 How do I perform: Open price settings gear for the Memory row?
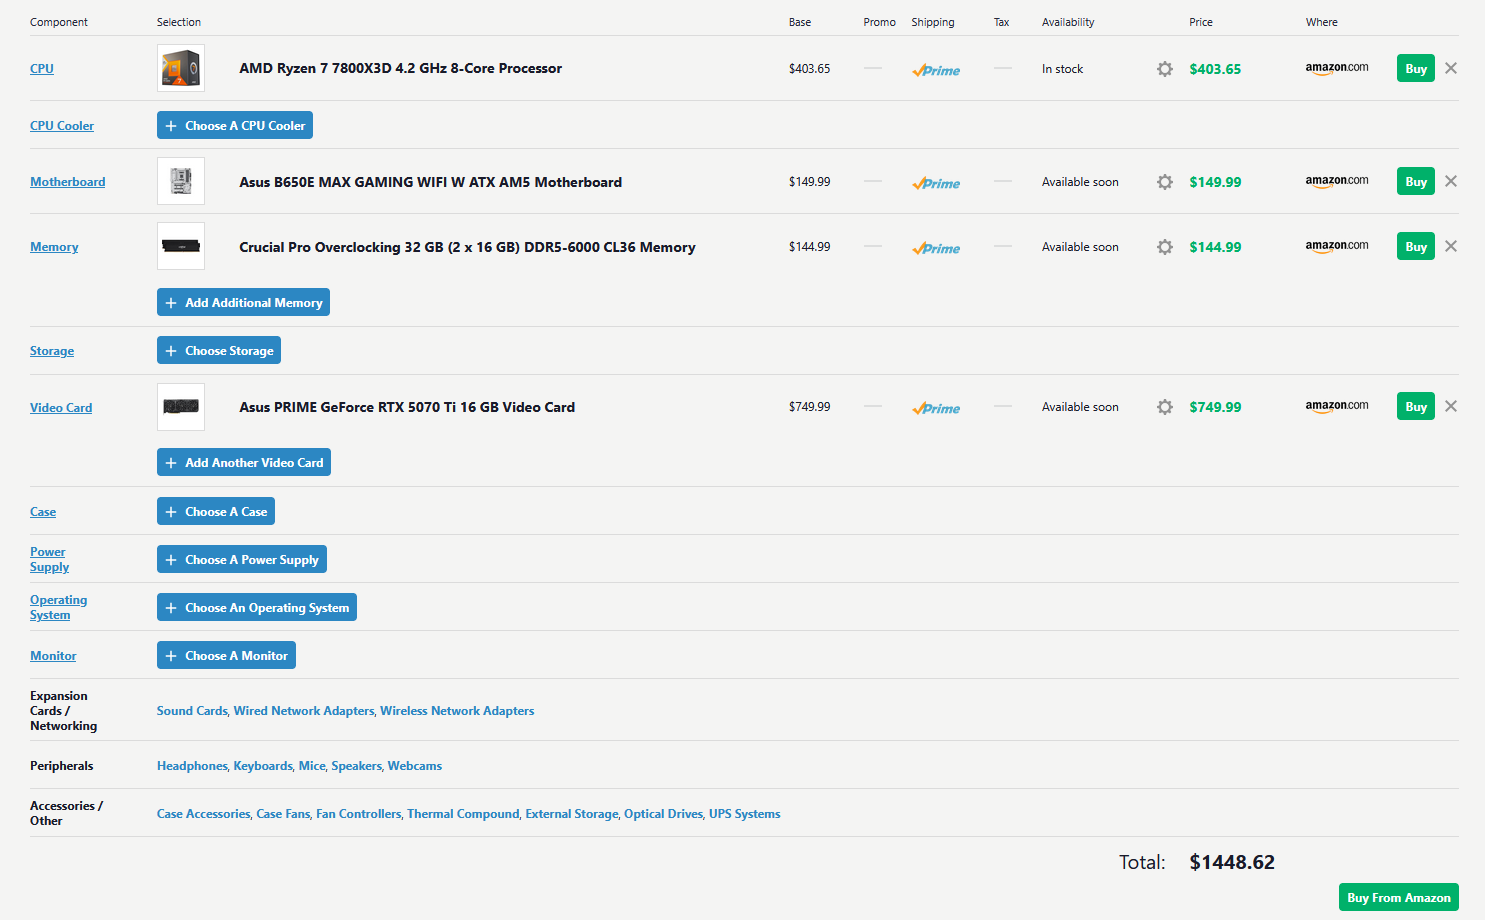coord(1165,247)
